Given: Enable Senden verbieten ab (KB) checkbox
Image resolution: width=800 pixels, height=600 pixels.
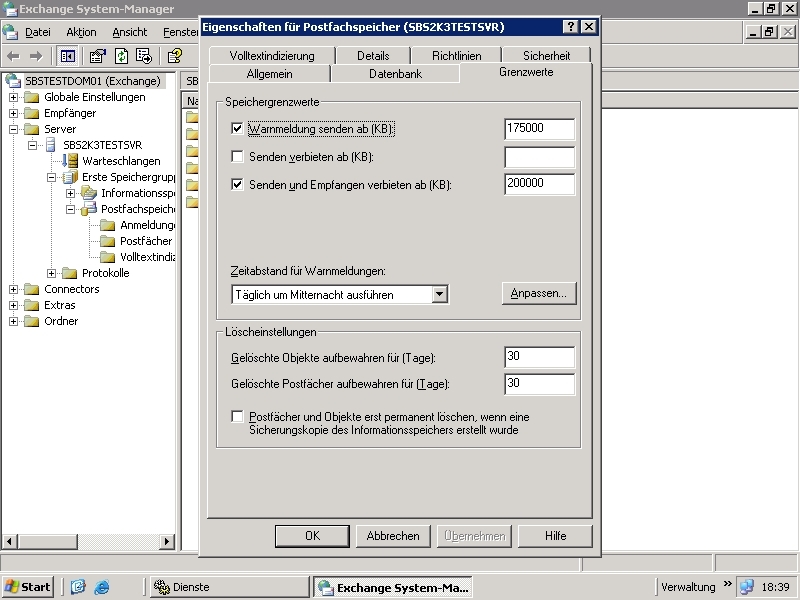Looking at the screenshot, I should 237,156.
